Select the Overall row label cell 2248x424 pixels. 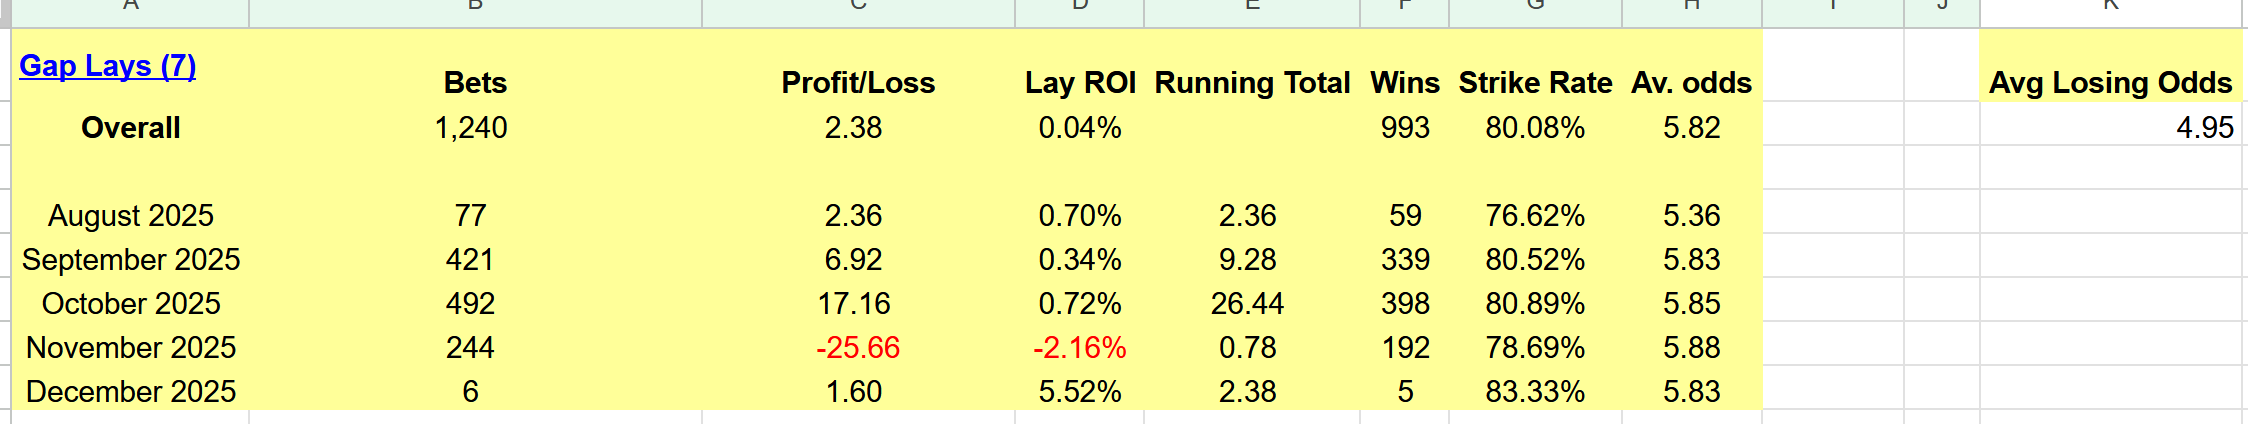pos(131,128)
